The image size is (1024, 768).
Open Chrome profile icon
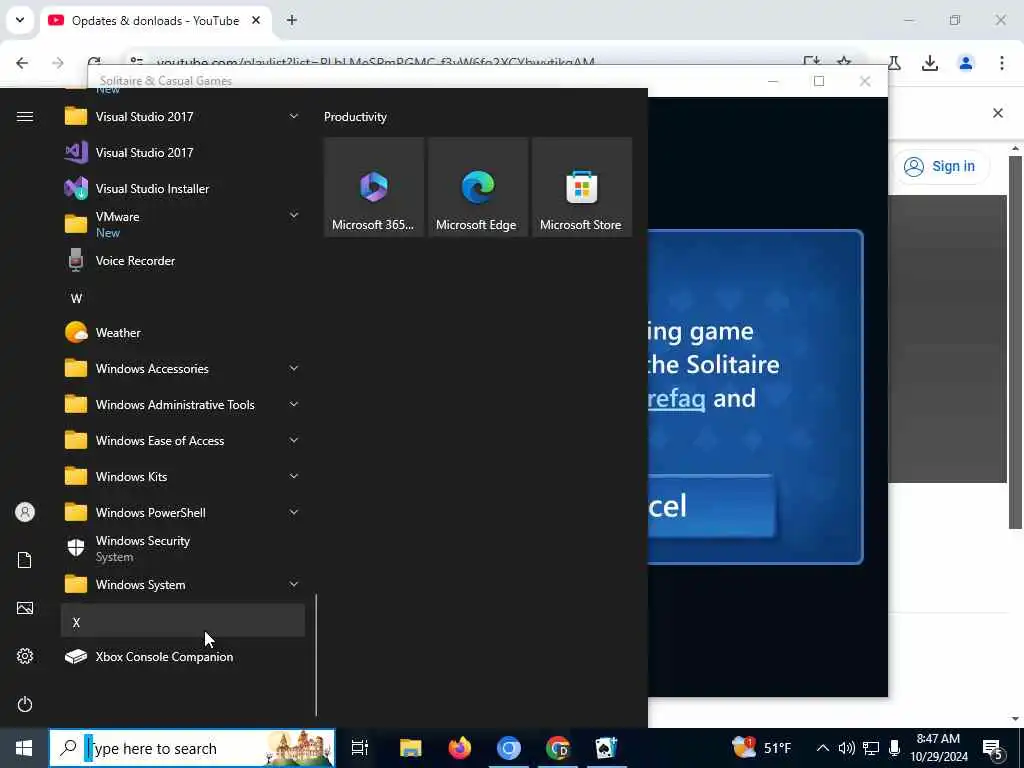(x=965, y=63)
